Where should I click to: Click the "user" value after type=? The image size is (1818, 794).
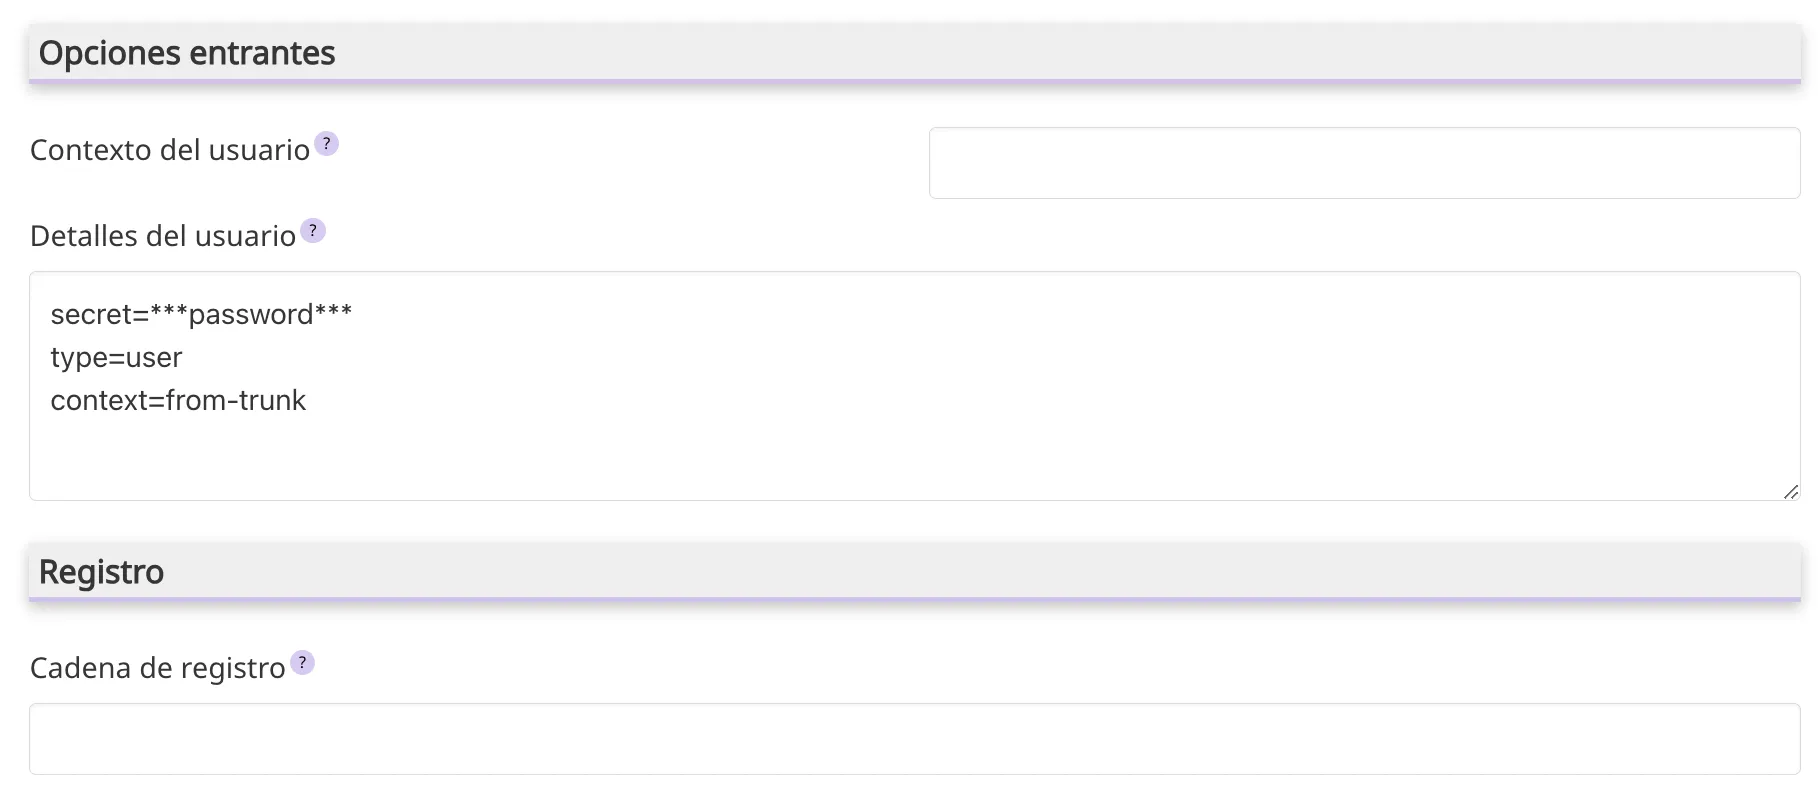pyautogui.click(x=154, y=358)
